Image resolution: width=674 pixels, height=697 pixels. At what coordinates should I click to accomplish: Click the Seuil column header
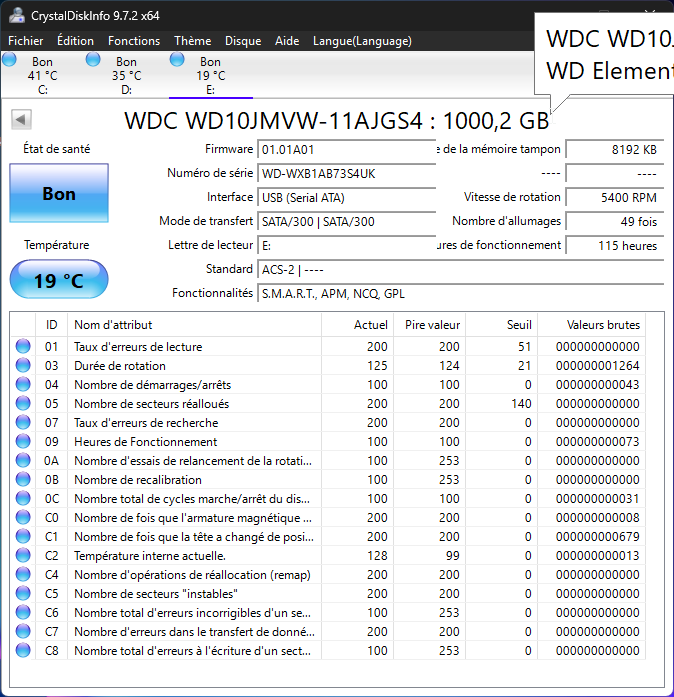[x=501, y=324]
